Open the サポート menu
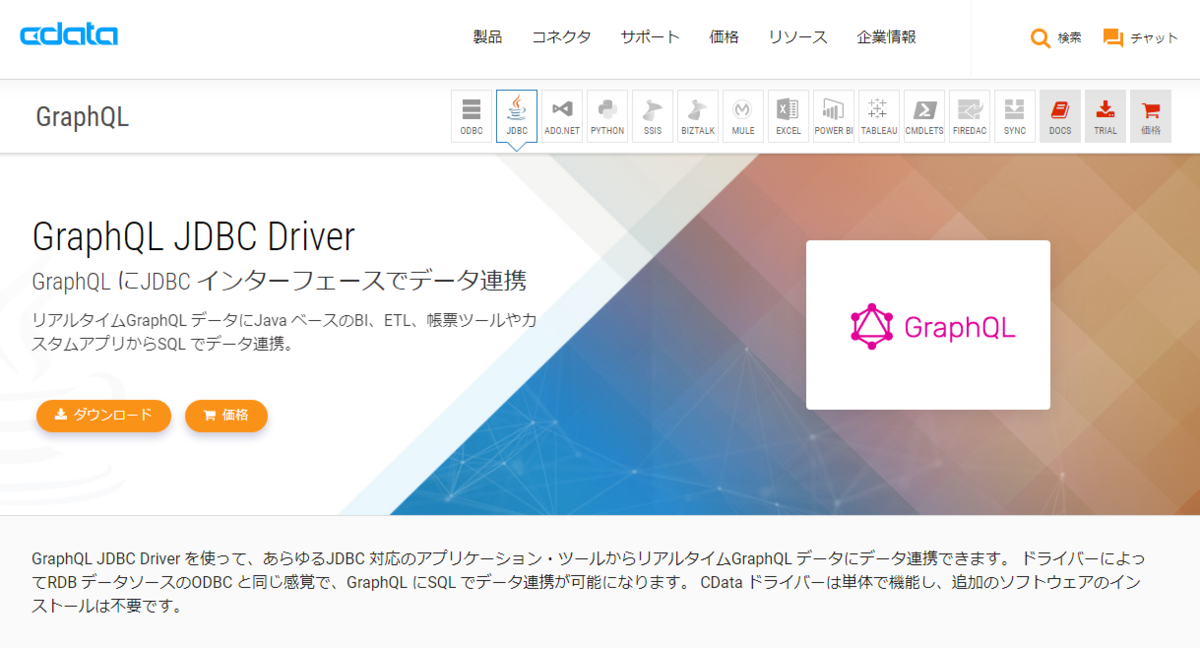This screenshot has width=1200, height=648. (x=650, y=37)
